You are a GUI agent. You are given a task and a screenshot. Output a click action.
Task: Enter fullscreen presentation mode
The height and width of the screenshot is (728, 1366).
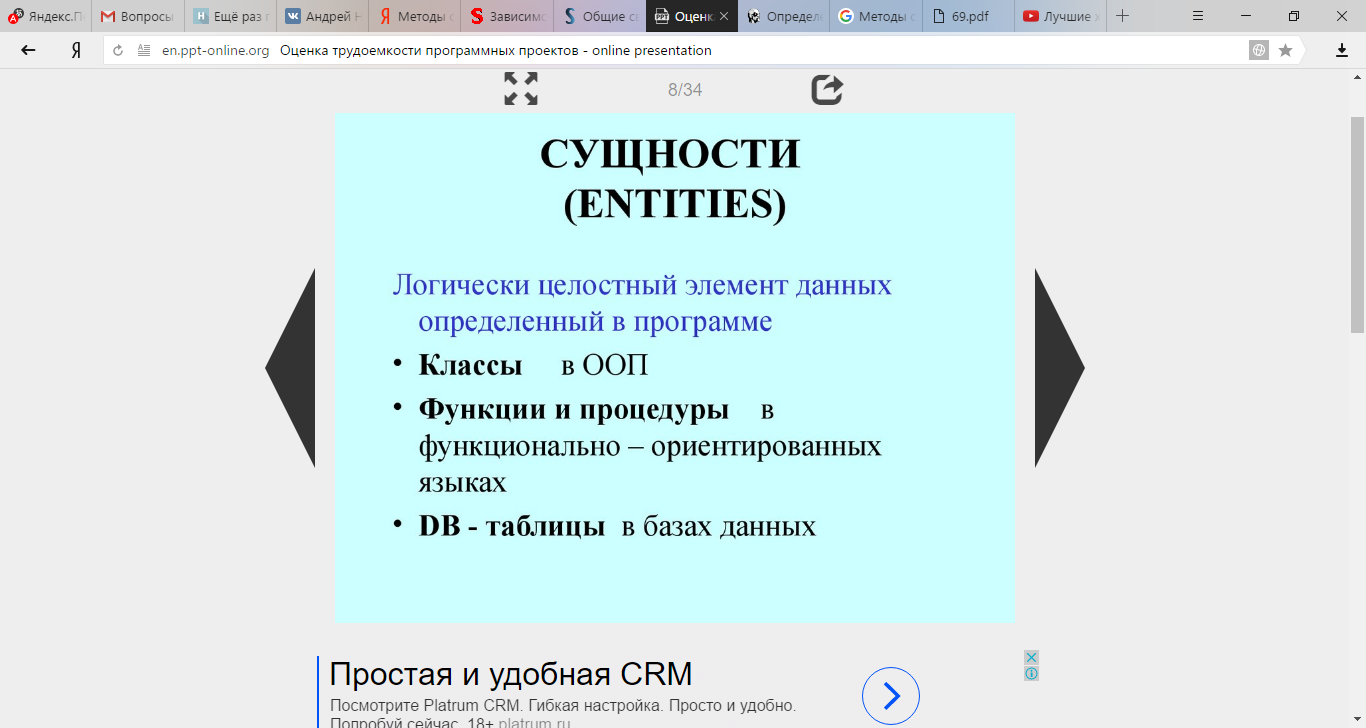(x=521, y=89)
